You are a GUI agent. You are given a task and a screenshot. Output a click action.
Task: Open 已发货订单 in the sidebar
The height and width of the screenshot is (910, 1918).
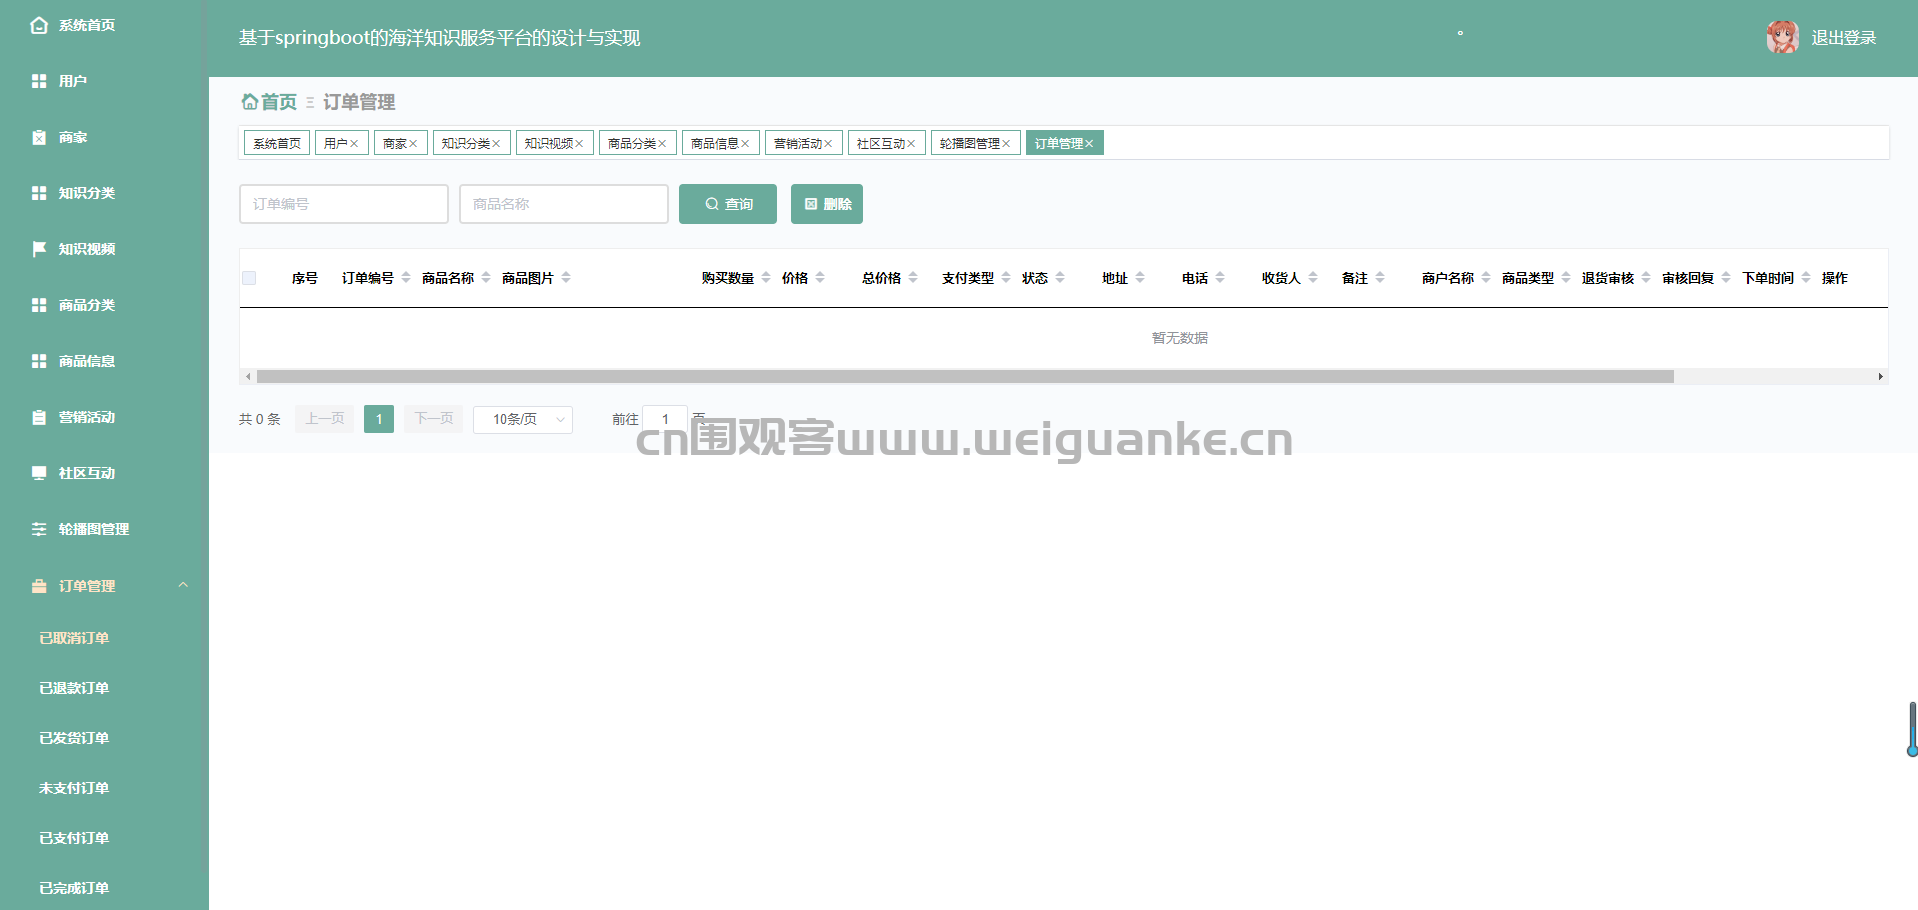click(74, 738)
